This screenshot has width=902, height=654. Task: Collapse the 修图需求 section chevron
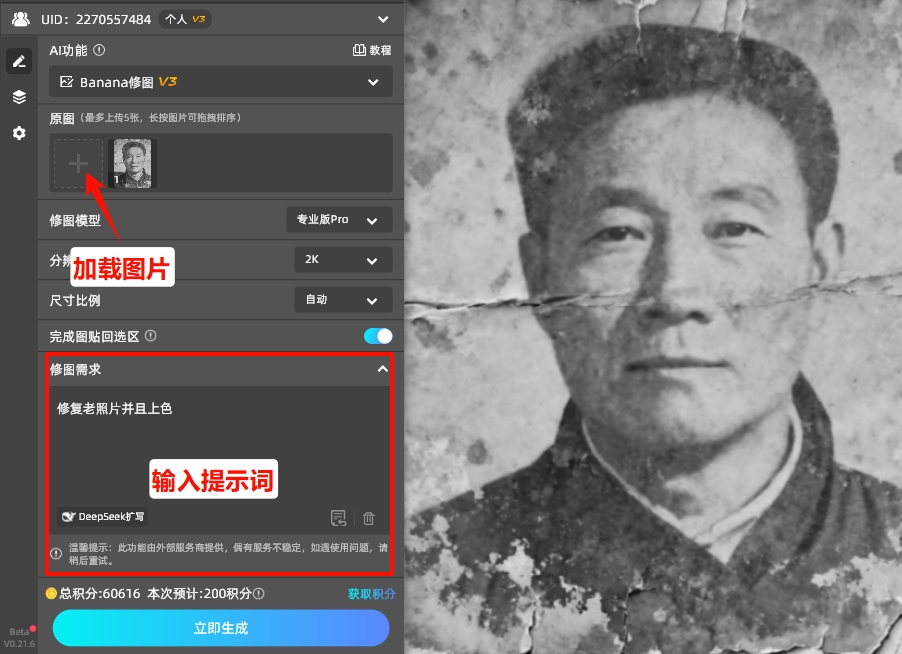382,369
